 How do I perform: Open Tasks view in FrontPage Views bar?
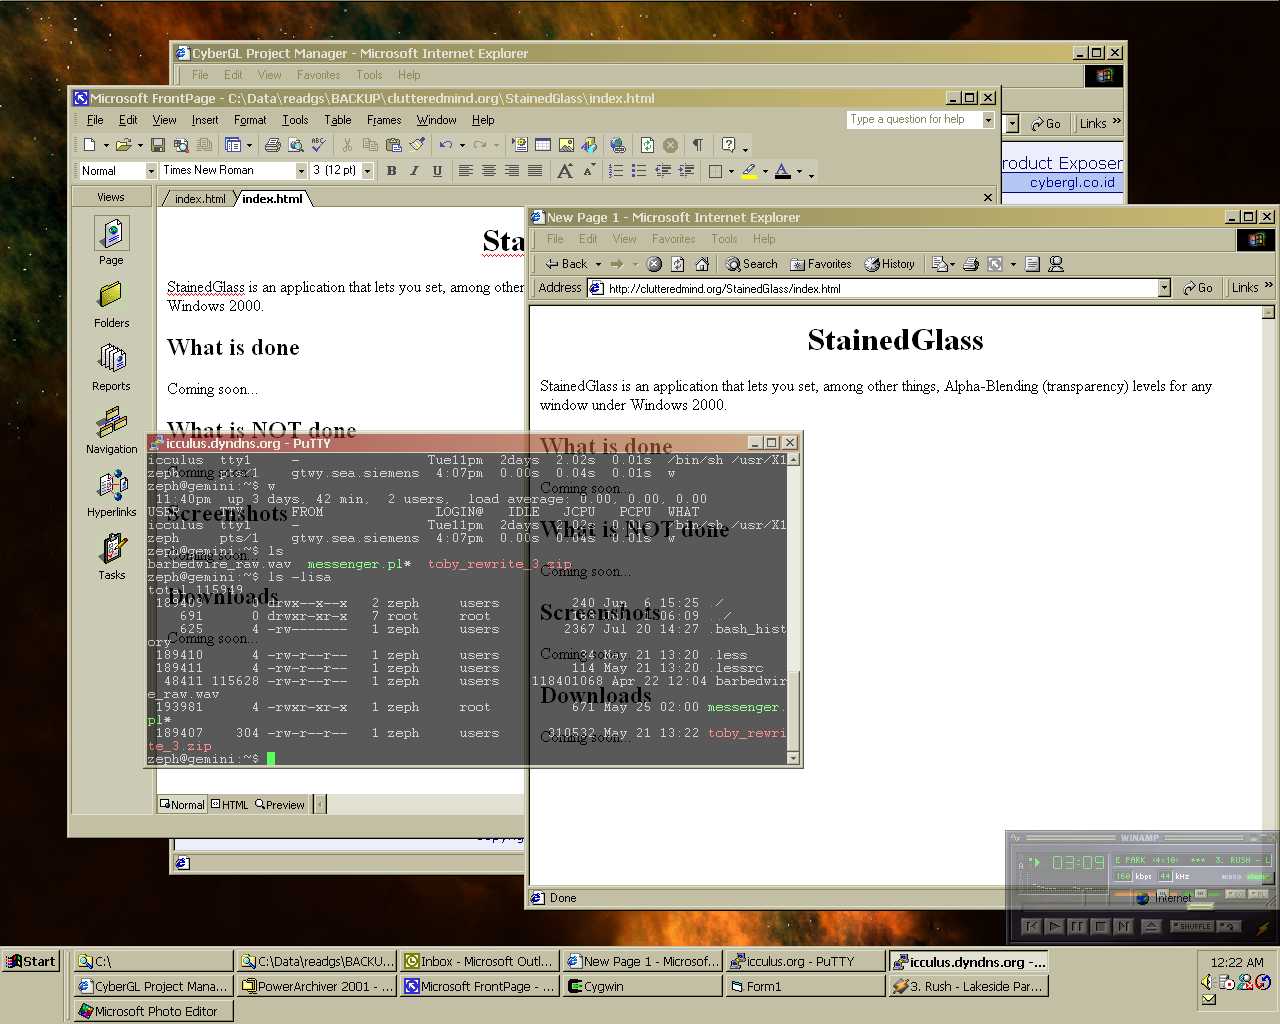[111, 556]
